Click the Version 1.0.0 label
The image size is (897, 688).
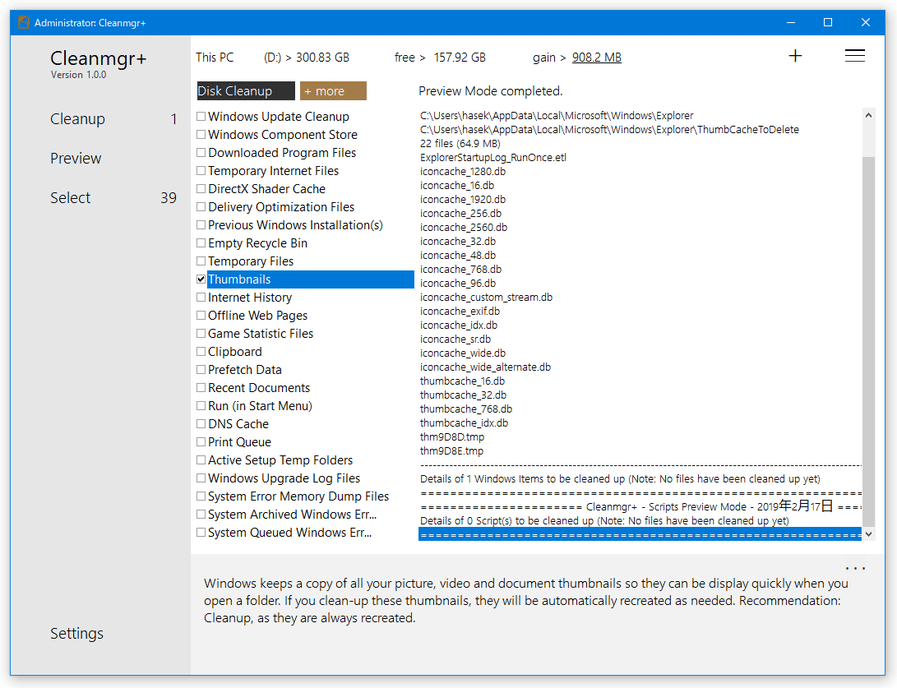(78, 75)
